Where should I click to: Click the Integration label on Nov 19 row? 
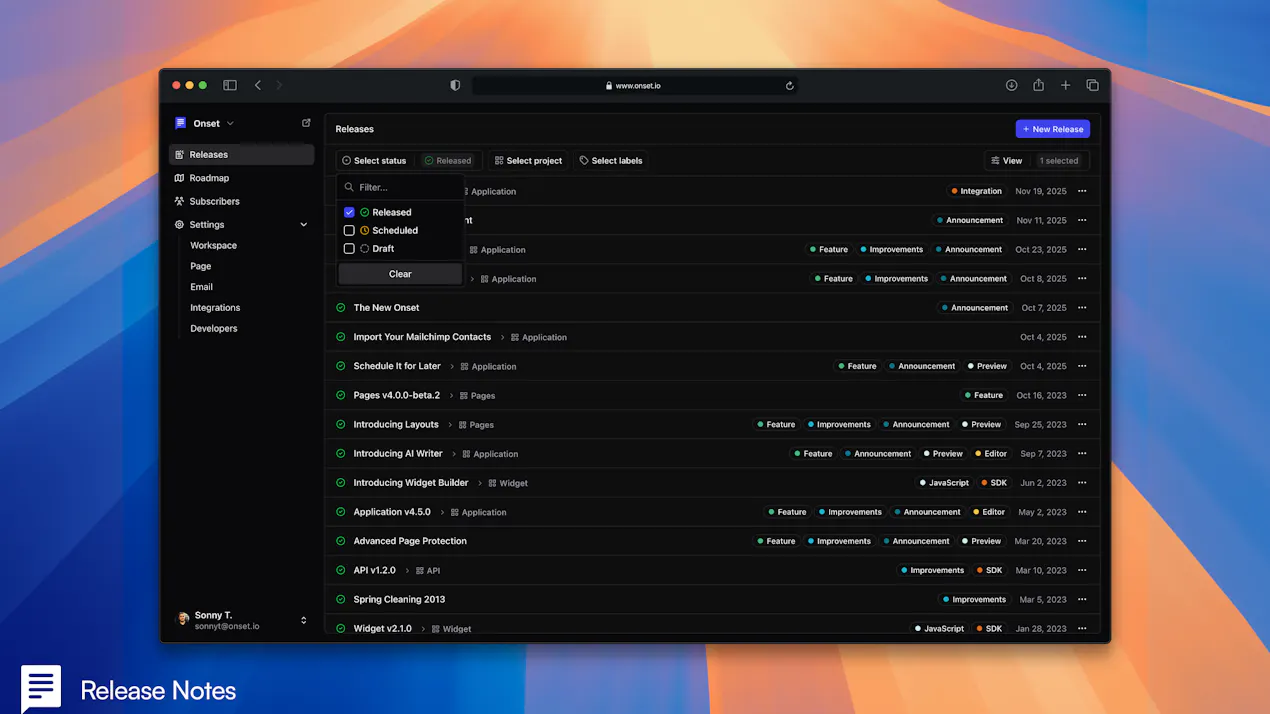[977, 191]
